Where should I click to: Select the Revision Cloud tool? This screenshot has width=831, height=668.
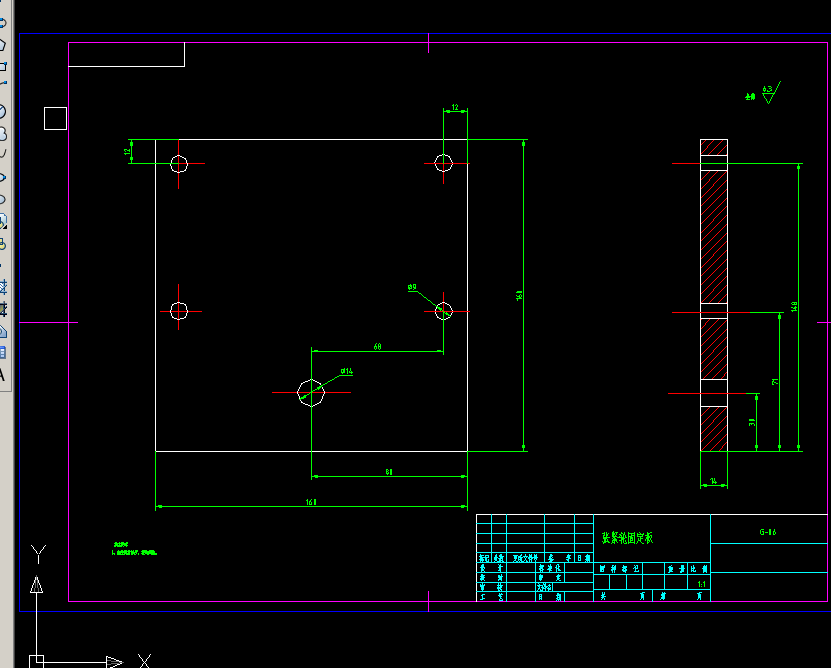[2, 134]
